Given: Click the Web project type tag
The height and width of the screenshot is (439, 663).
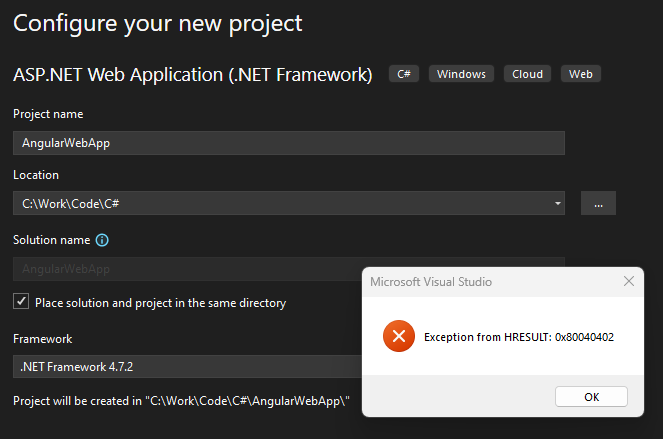Looking at the screenshot, I should coord(581,74).
